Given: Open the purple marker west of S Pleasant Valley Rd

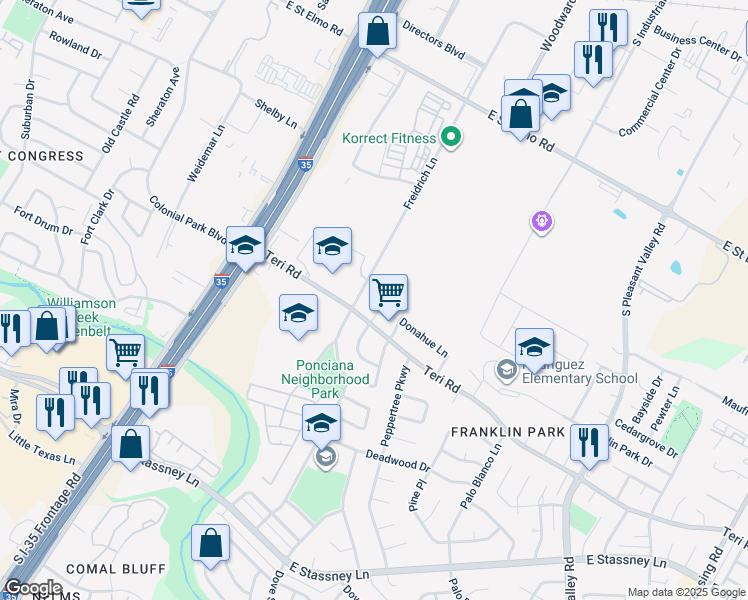Looking at the screenshot, I should [542, 221].
